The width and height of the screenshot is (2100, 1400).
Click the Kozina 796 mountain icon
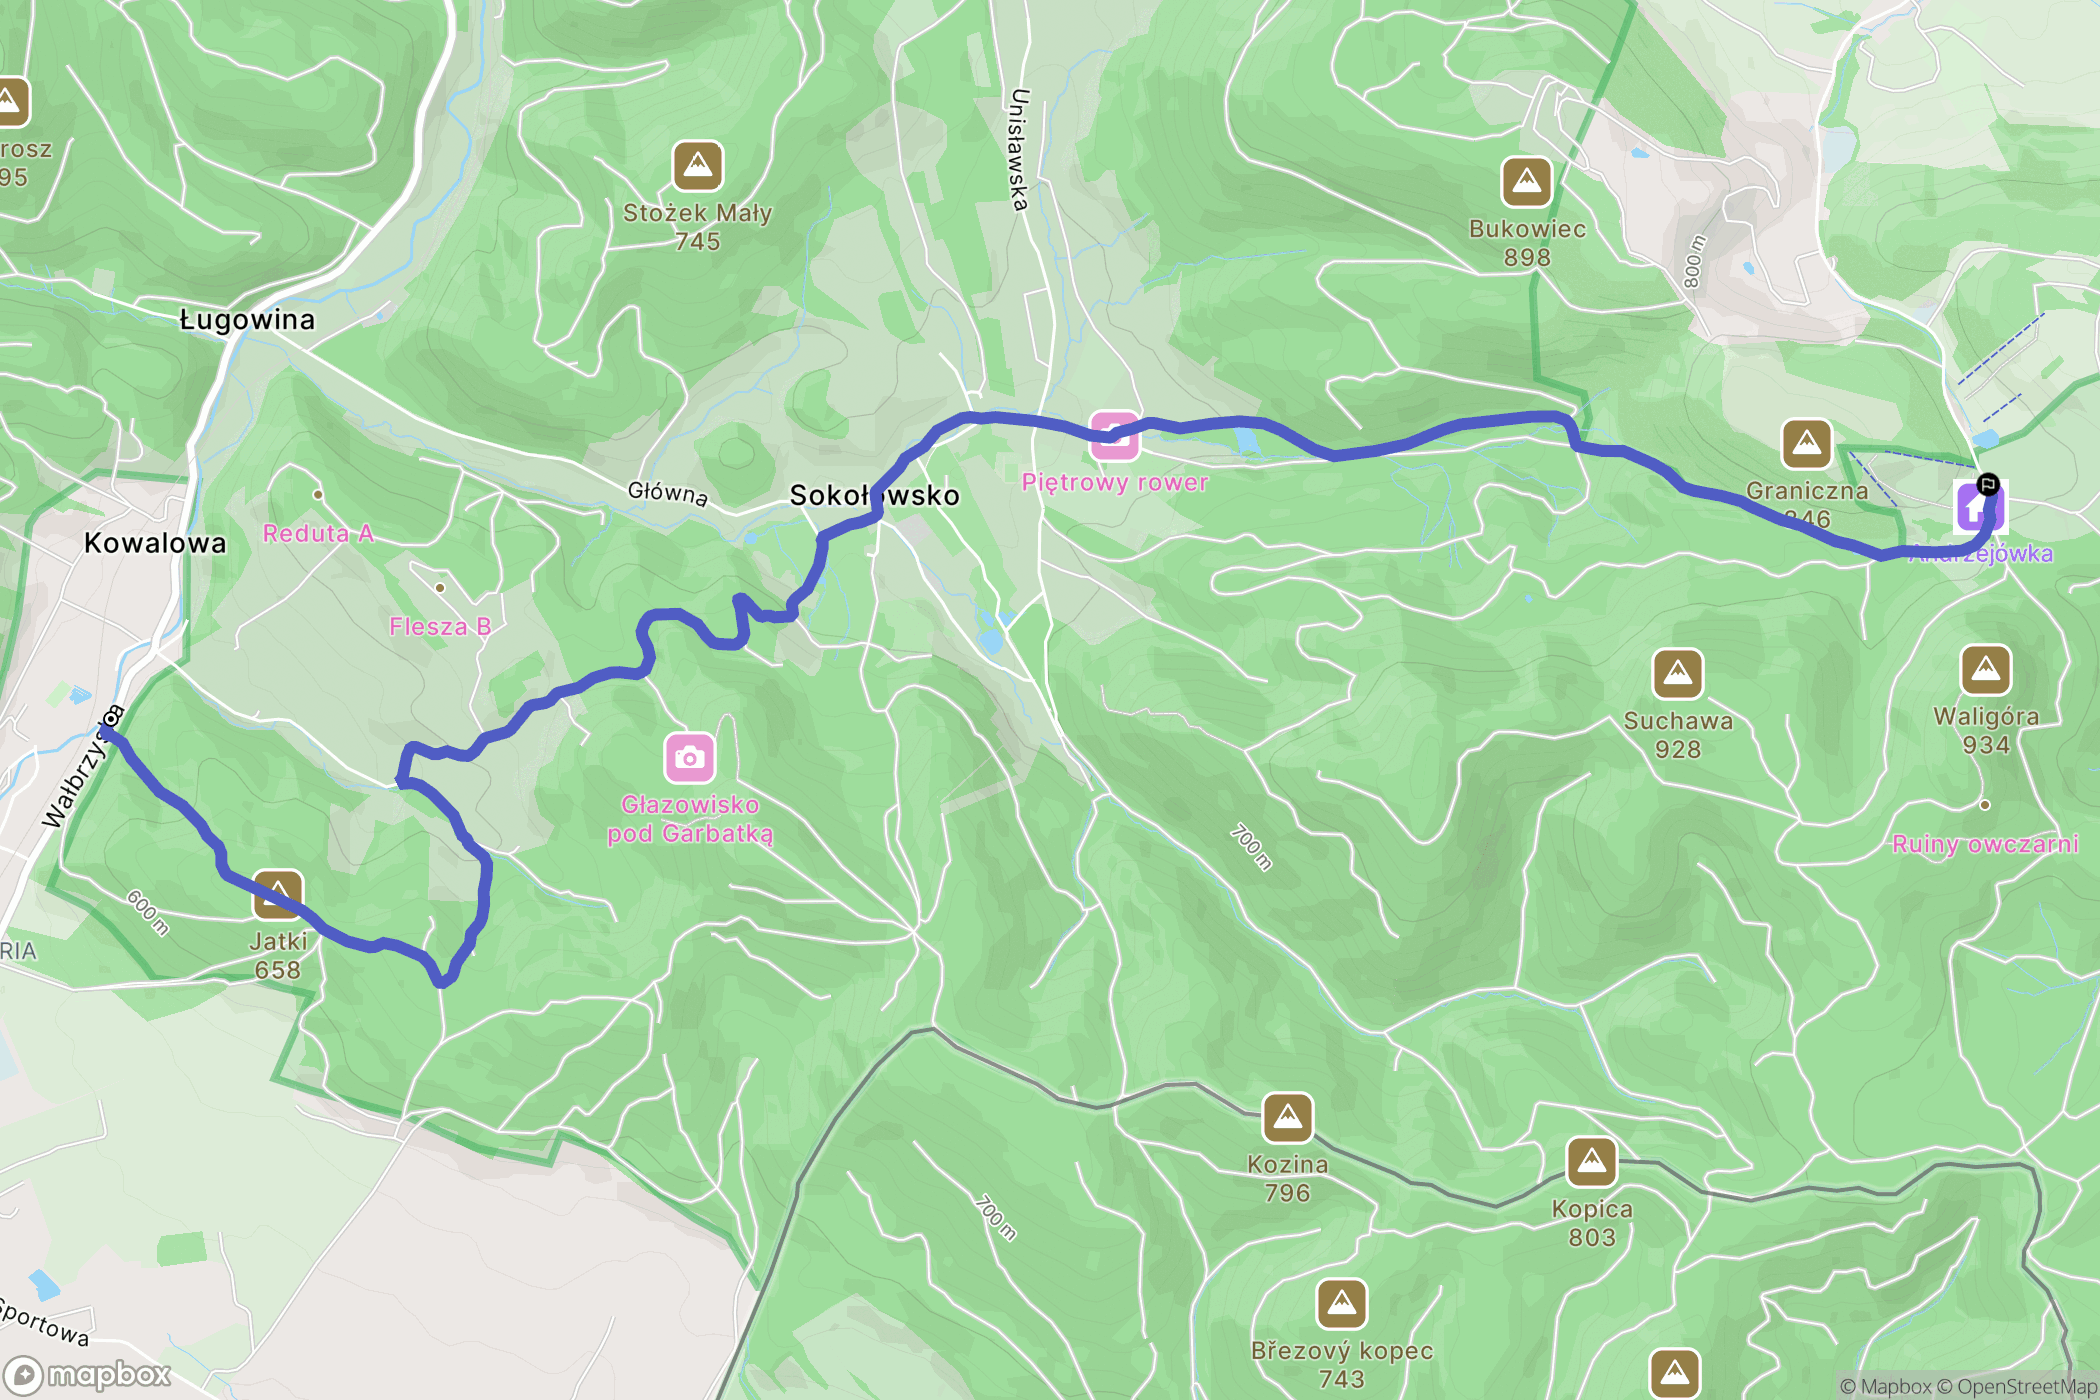[1287, 1117]
